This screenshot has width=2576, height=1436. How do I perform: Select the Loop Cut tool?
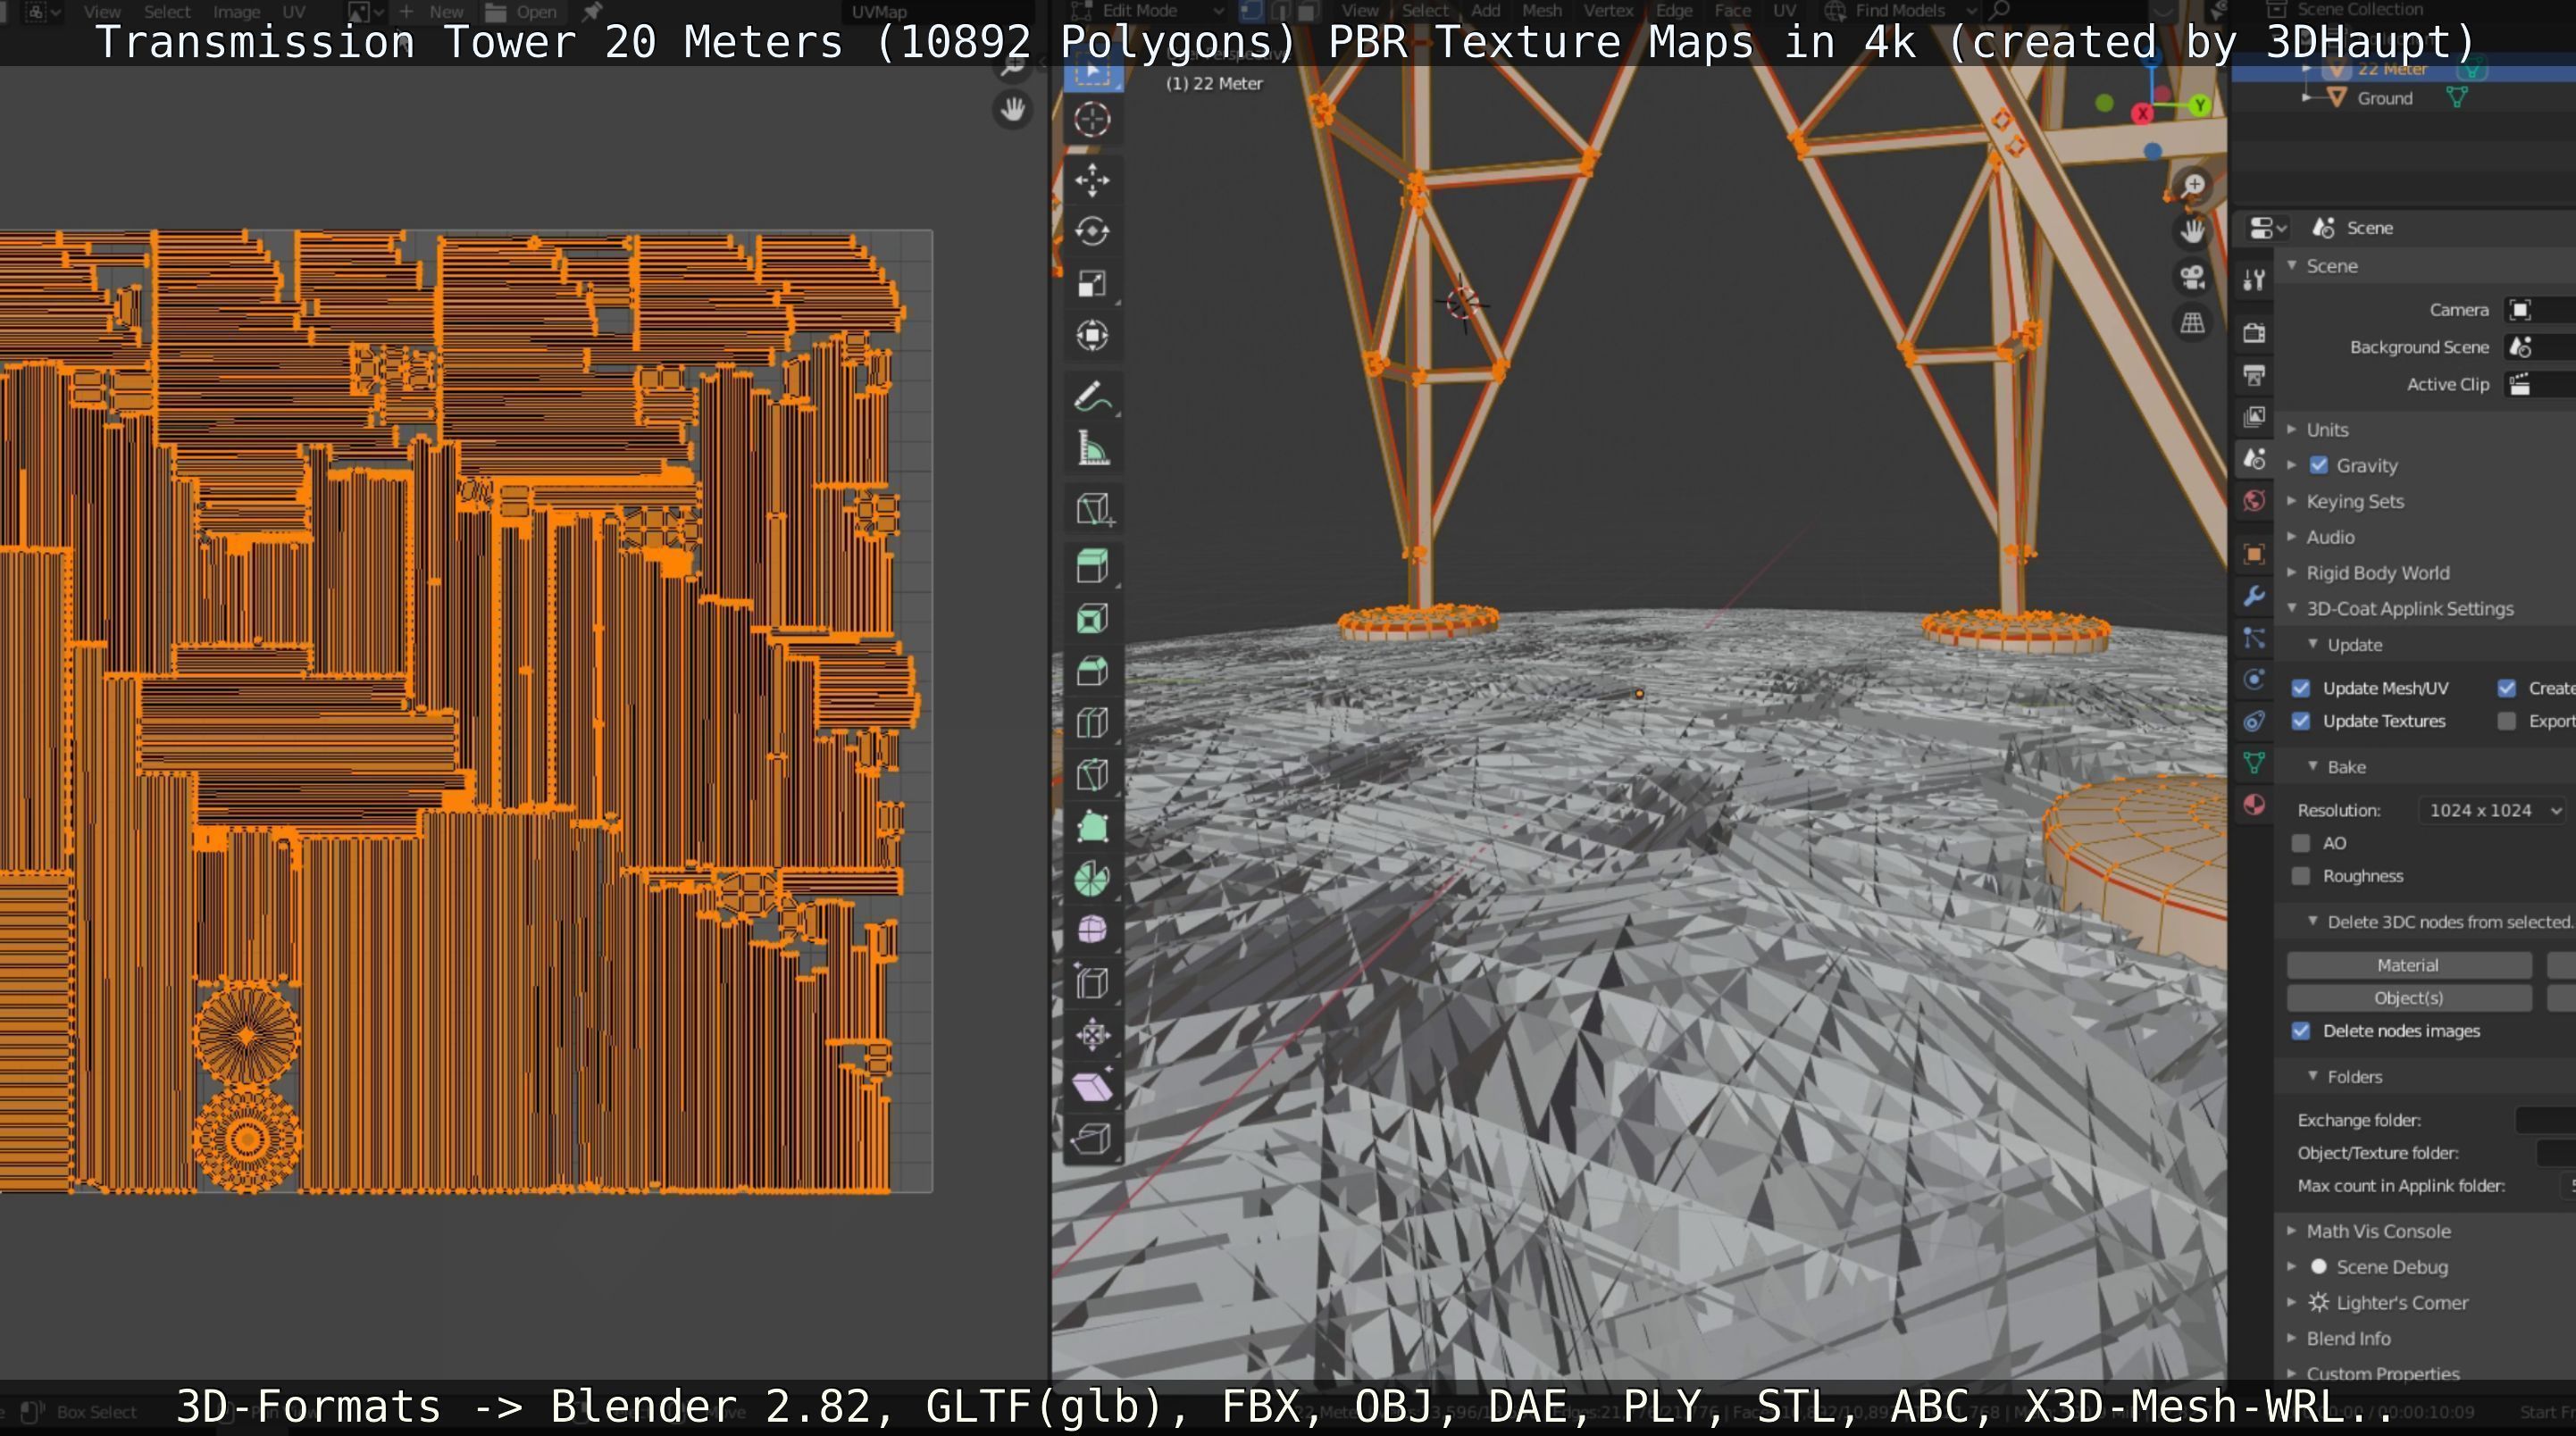click(x=1092, y=723)
